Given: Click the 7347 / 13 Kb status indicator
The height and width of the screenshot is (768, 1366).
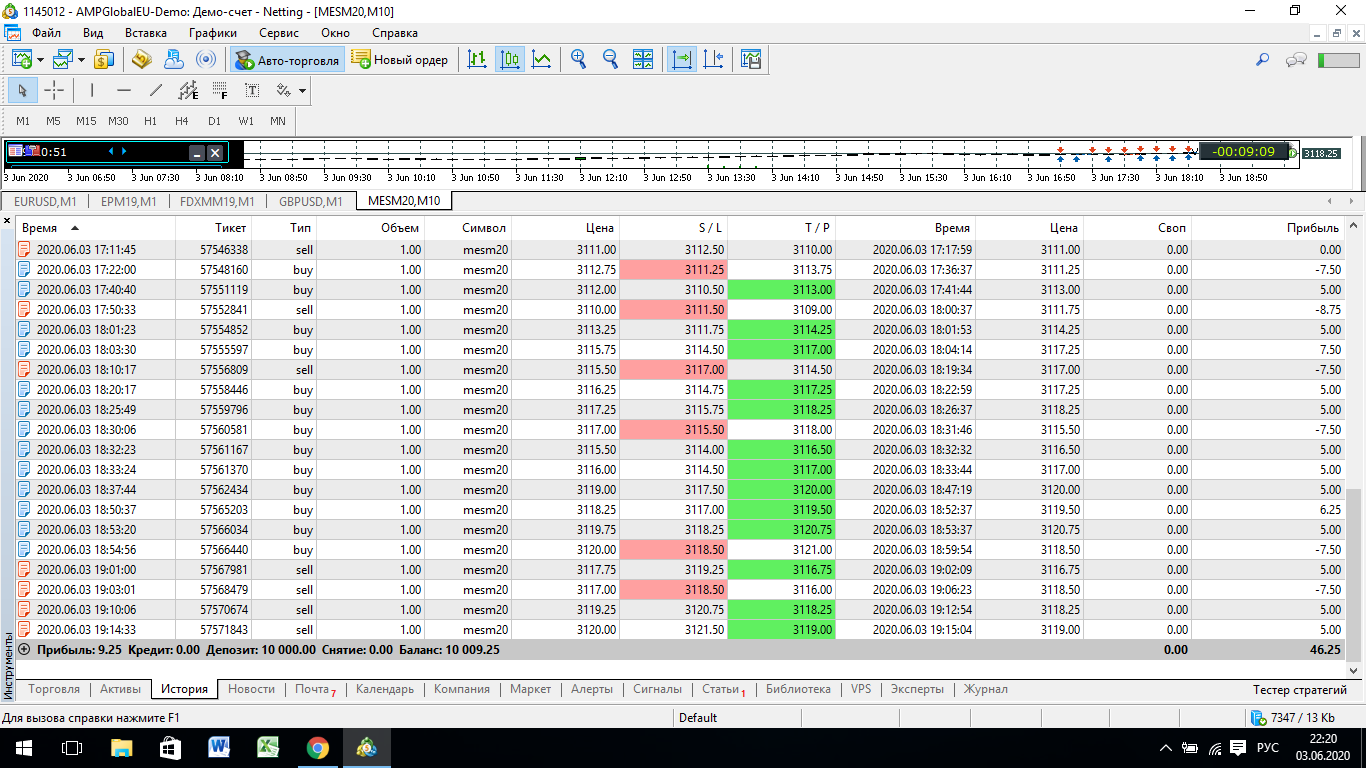Looking at the screenshot, I should click(x=1291, y=717).
